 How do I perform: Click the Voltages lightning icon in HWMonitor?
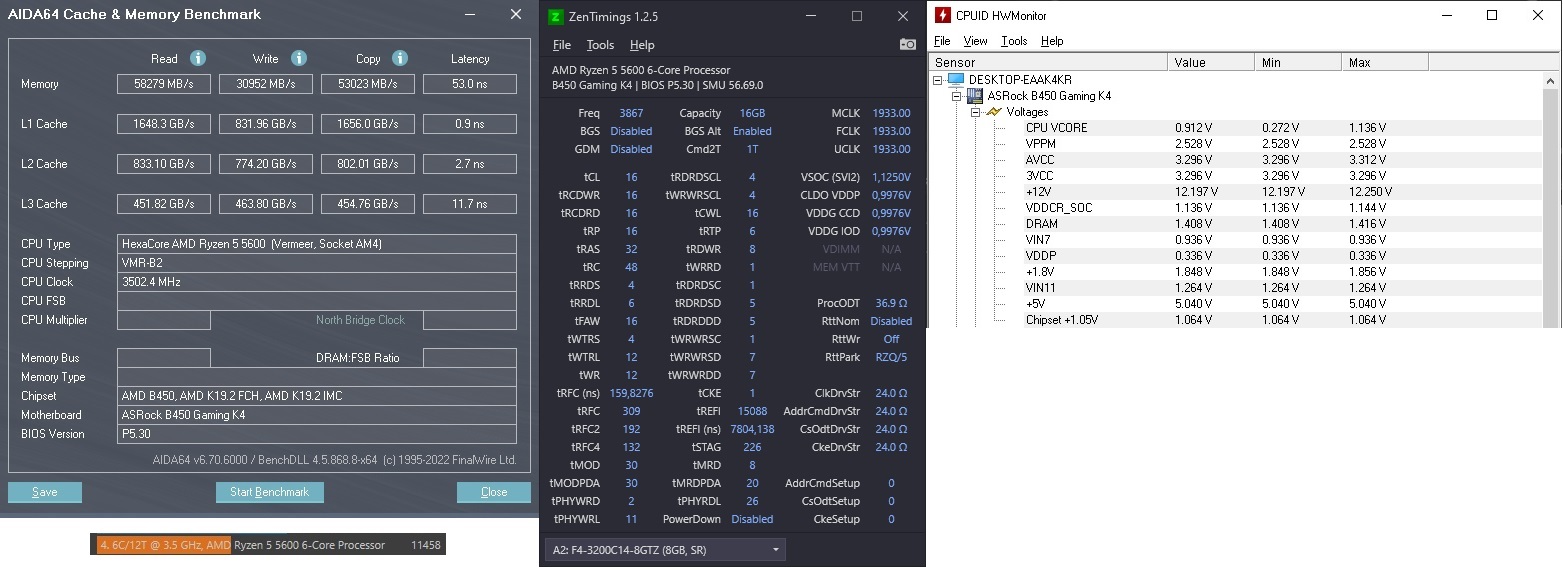(994, 112)
